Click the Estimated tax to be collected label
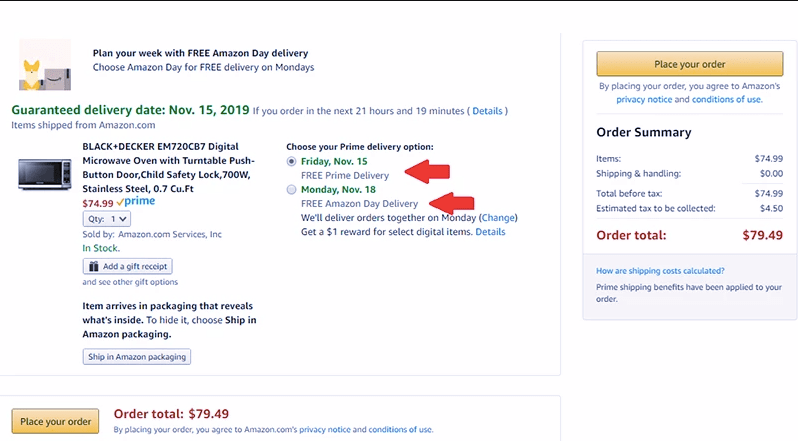 (x=655, y=208)
